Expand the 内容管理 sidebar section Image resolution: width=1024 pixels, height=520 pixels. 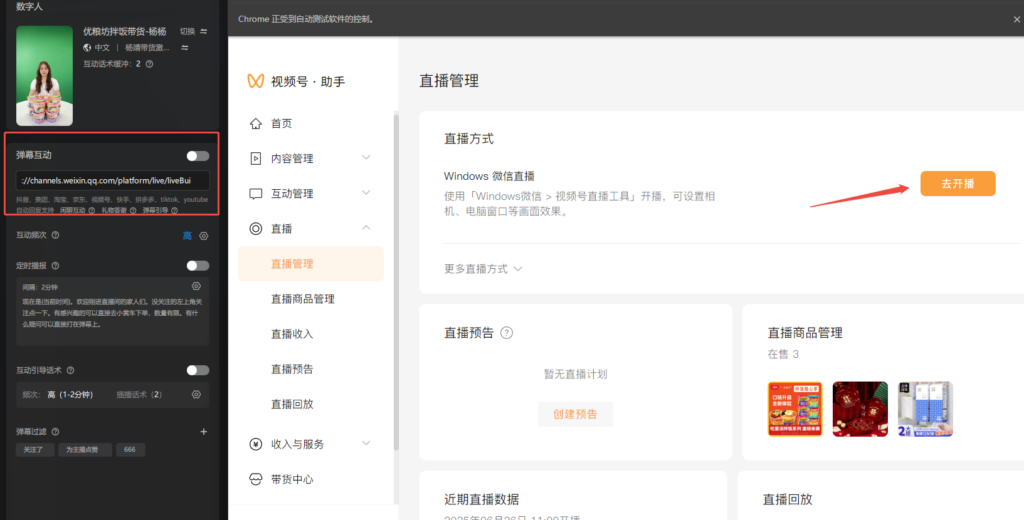click(x=310, y=158)
